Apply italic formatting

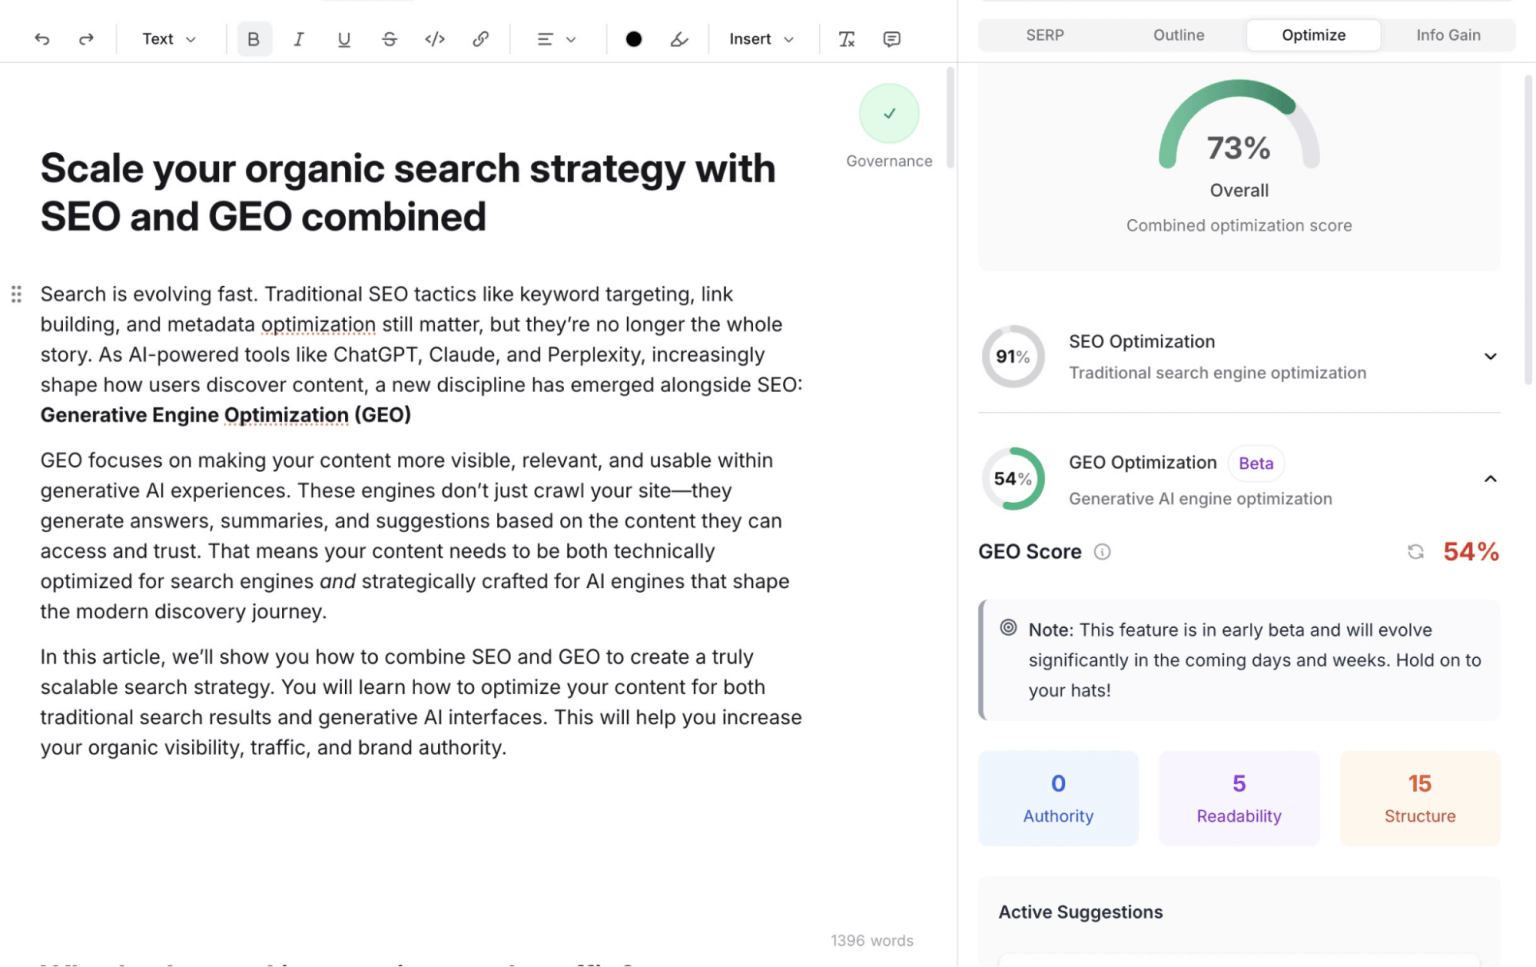pos(299,38)
